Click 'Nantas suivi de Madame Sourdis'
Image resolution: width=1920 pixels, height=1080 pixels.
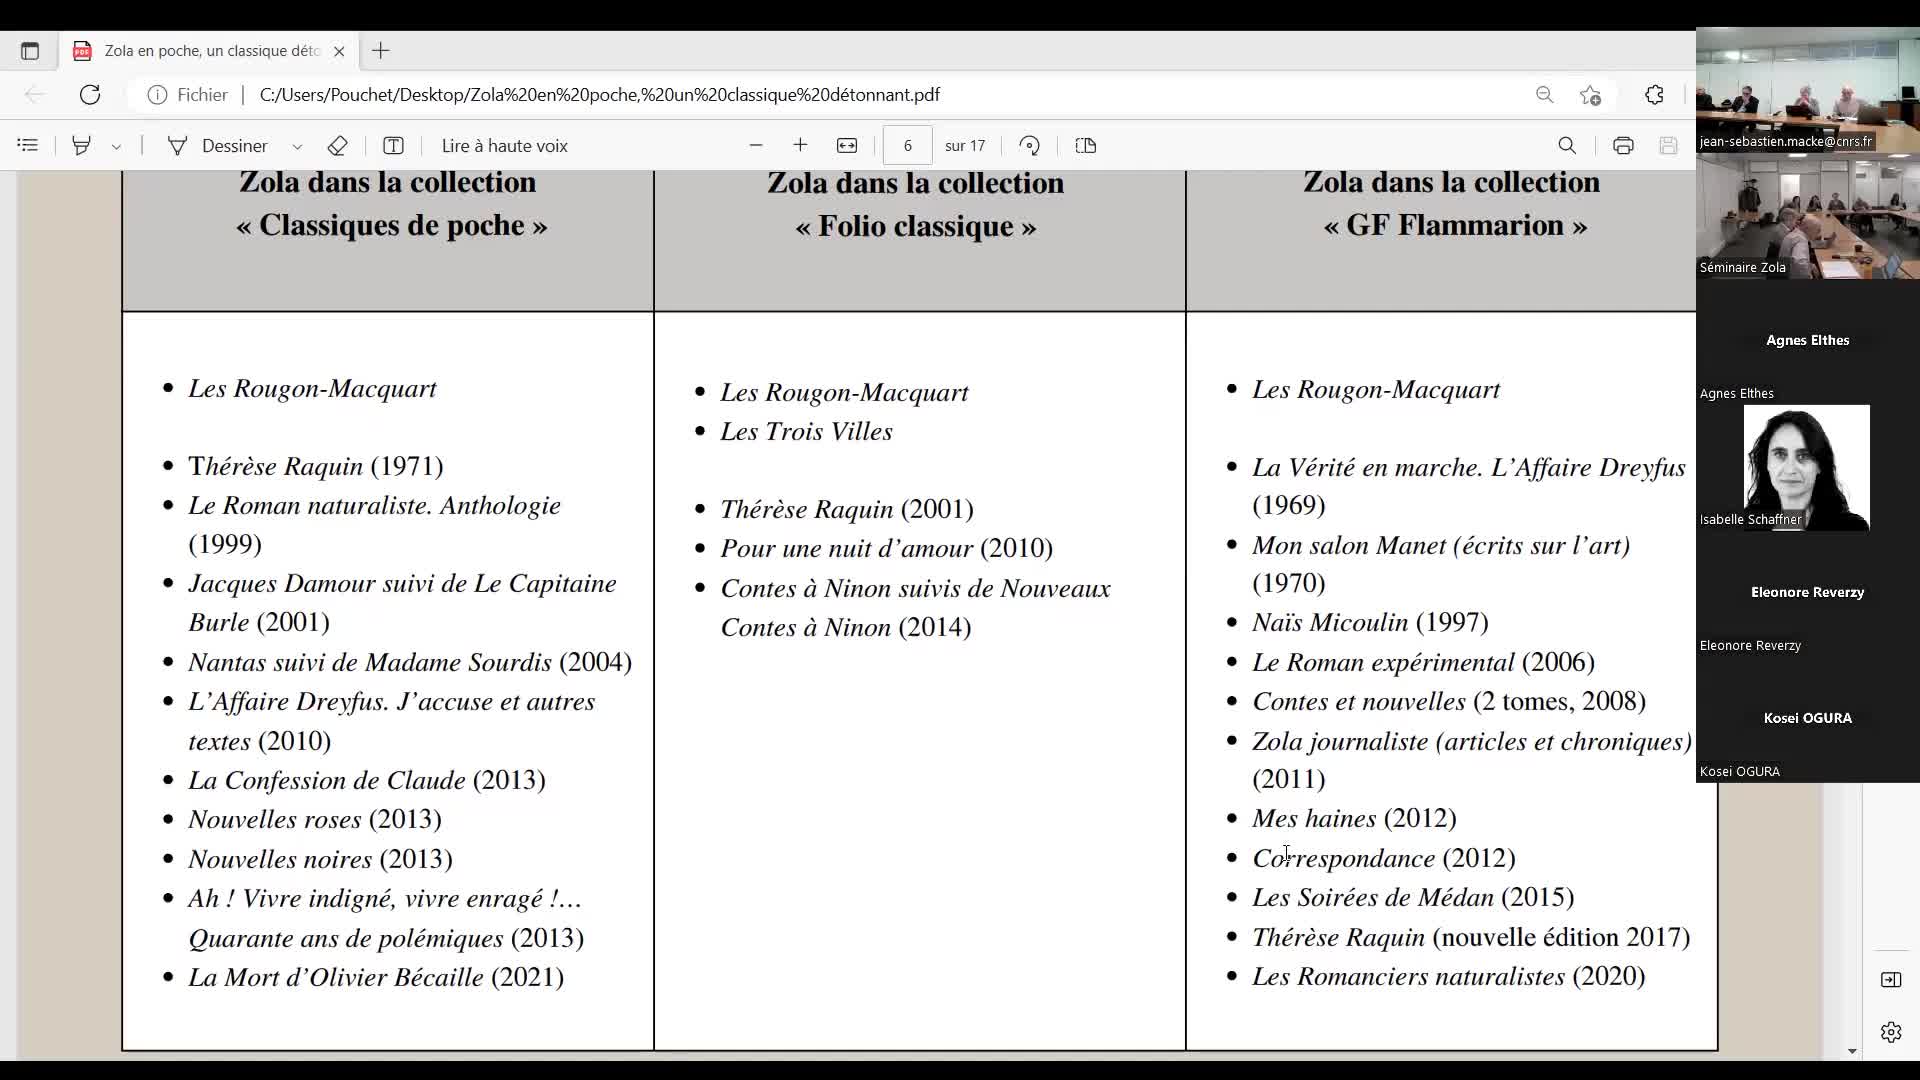coord(370,662)
